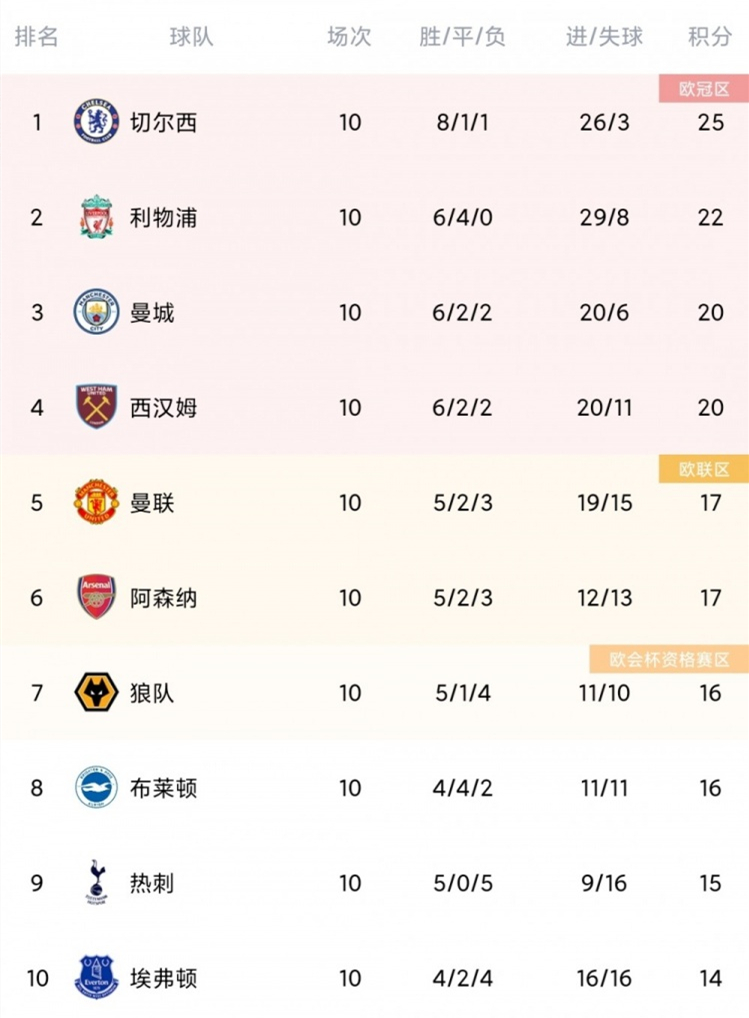Tap the 胜/平/负 column header

pos(462,37)
